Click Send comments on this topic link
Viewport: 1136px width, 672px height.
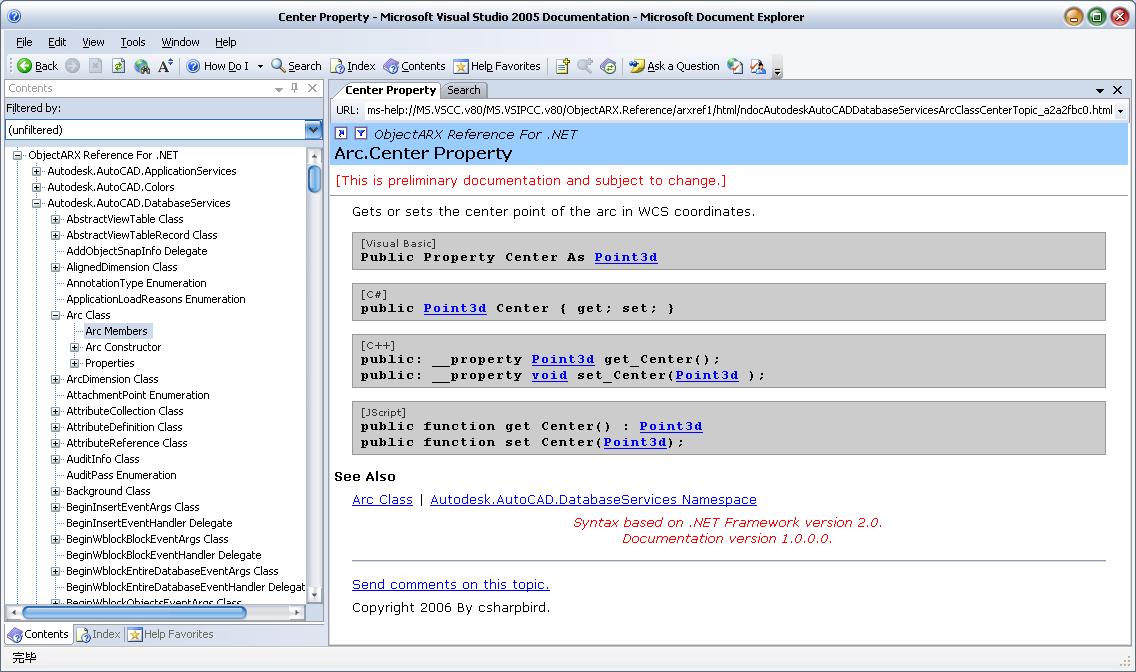coord(451,584)
